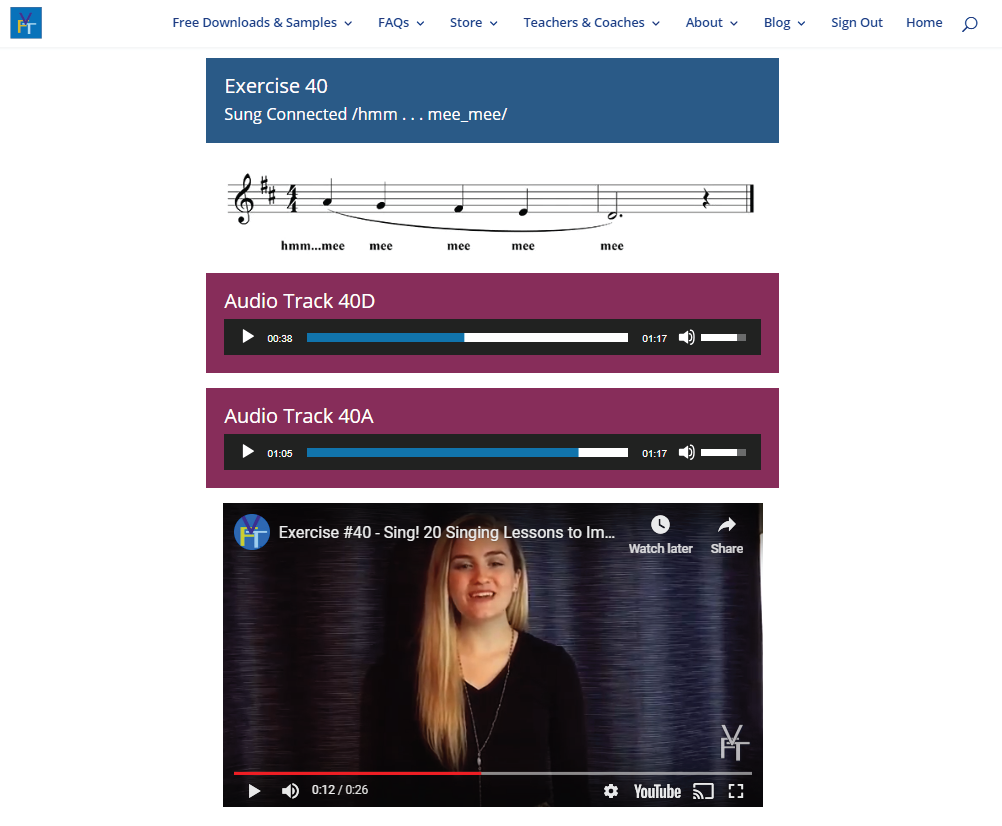
Task: Open the About menu item
Action: point(711,23)
